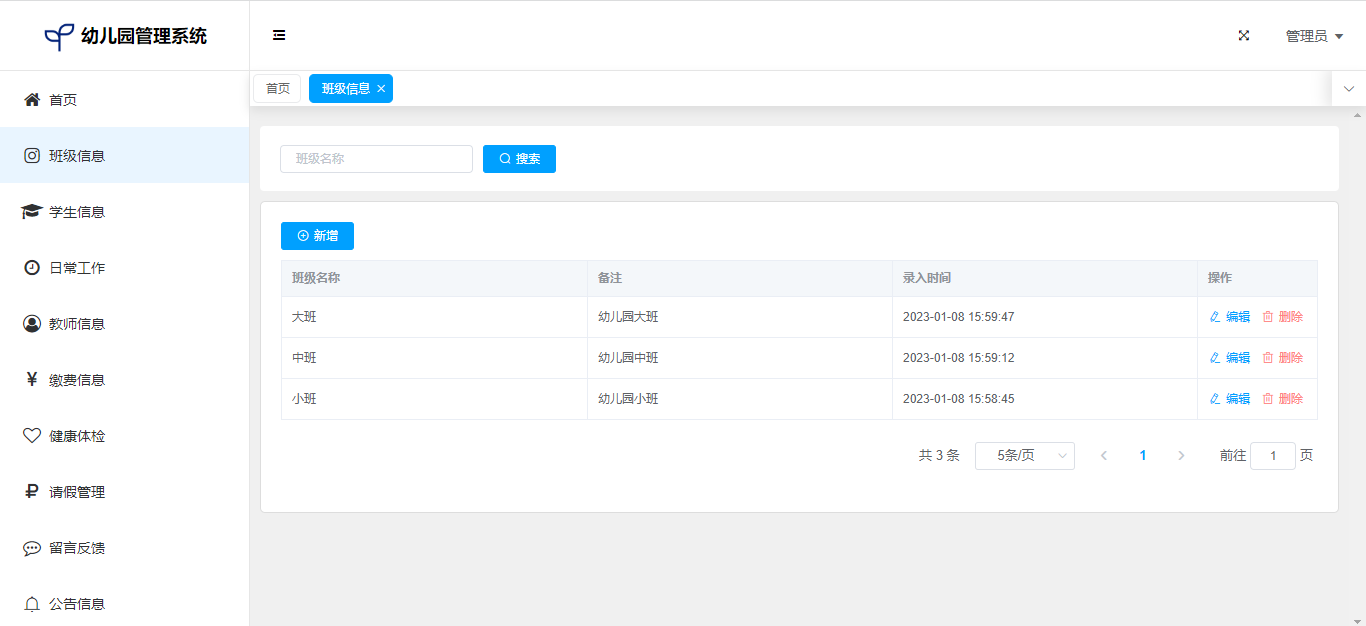Open 请假管理 in the sidebar menu
The width and height of the screenshot is (1366, 626).
click(77, 492)
